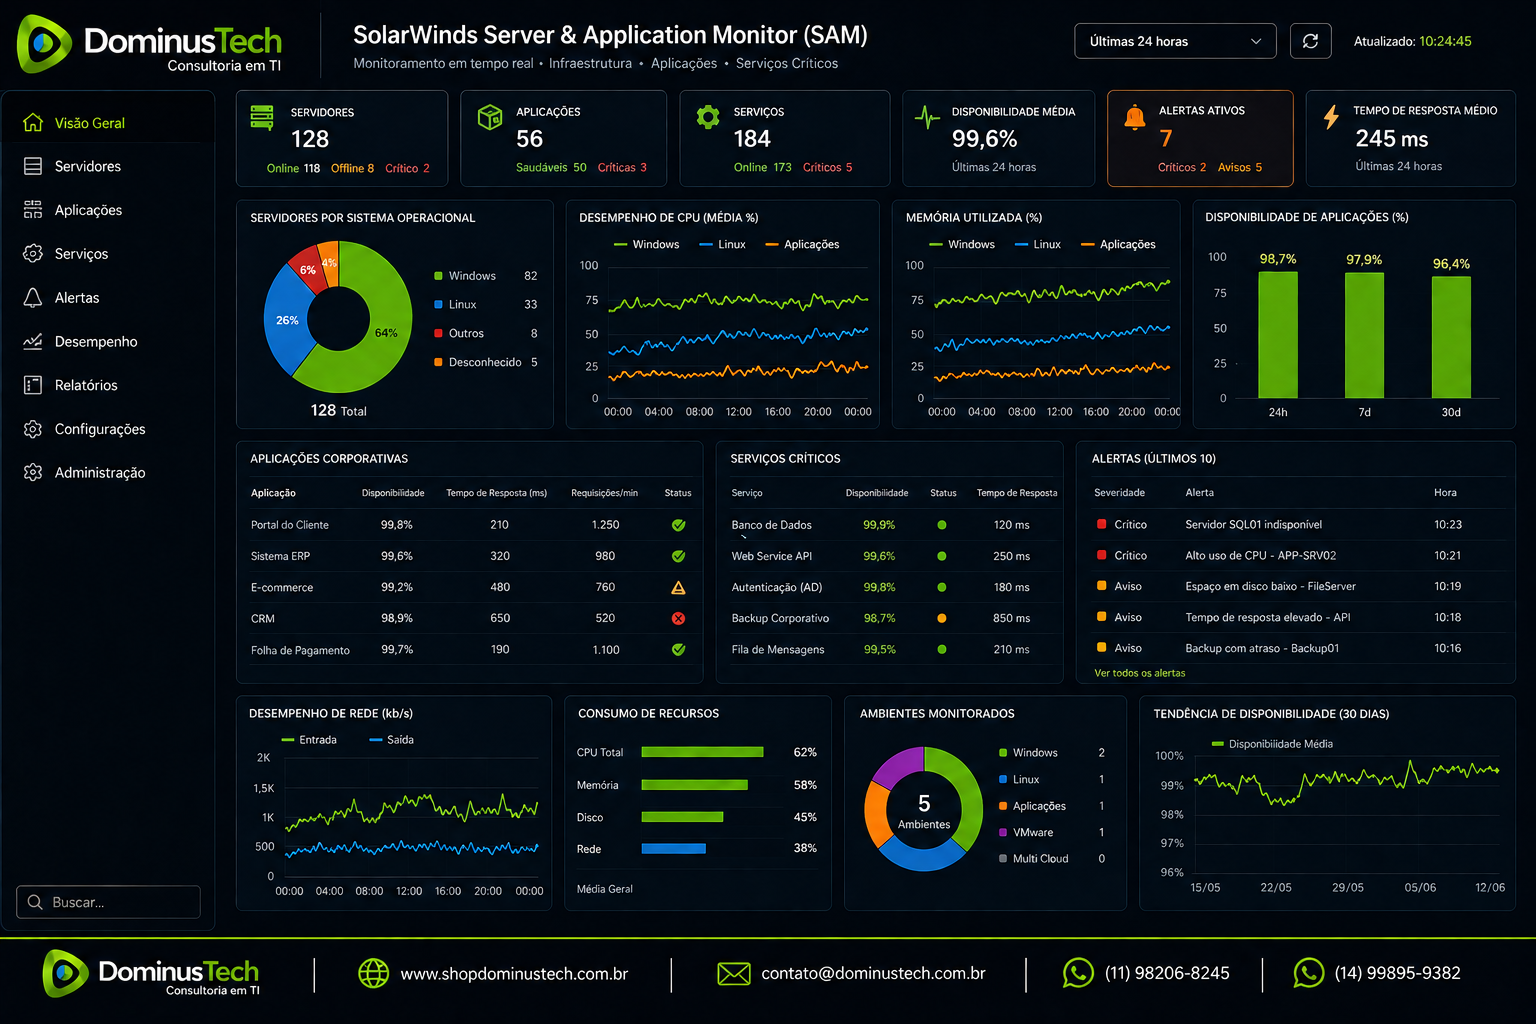Click warning triangle status for E-commerce
This screenshot has width=1536, height=1024.
pos(678,587)
